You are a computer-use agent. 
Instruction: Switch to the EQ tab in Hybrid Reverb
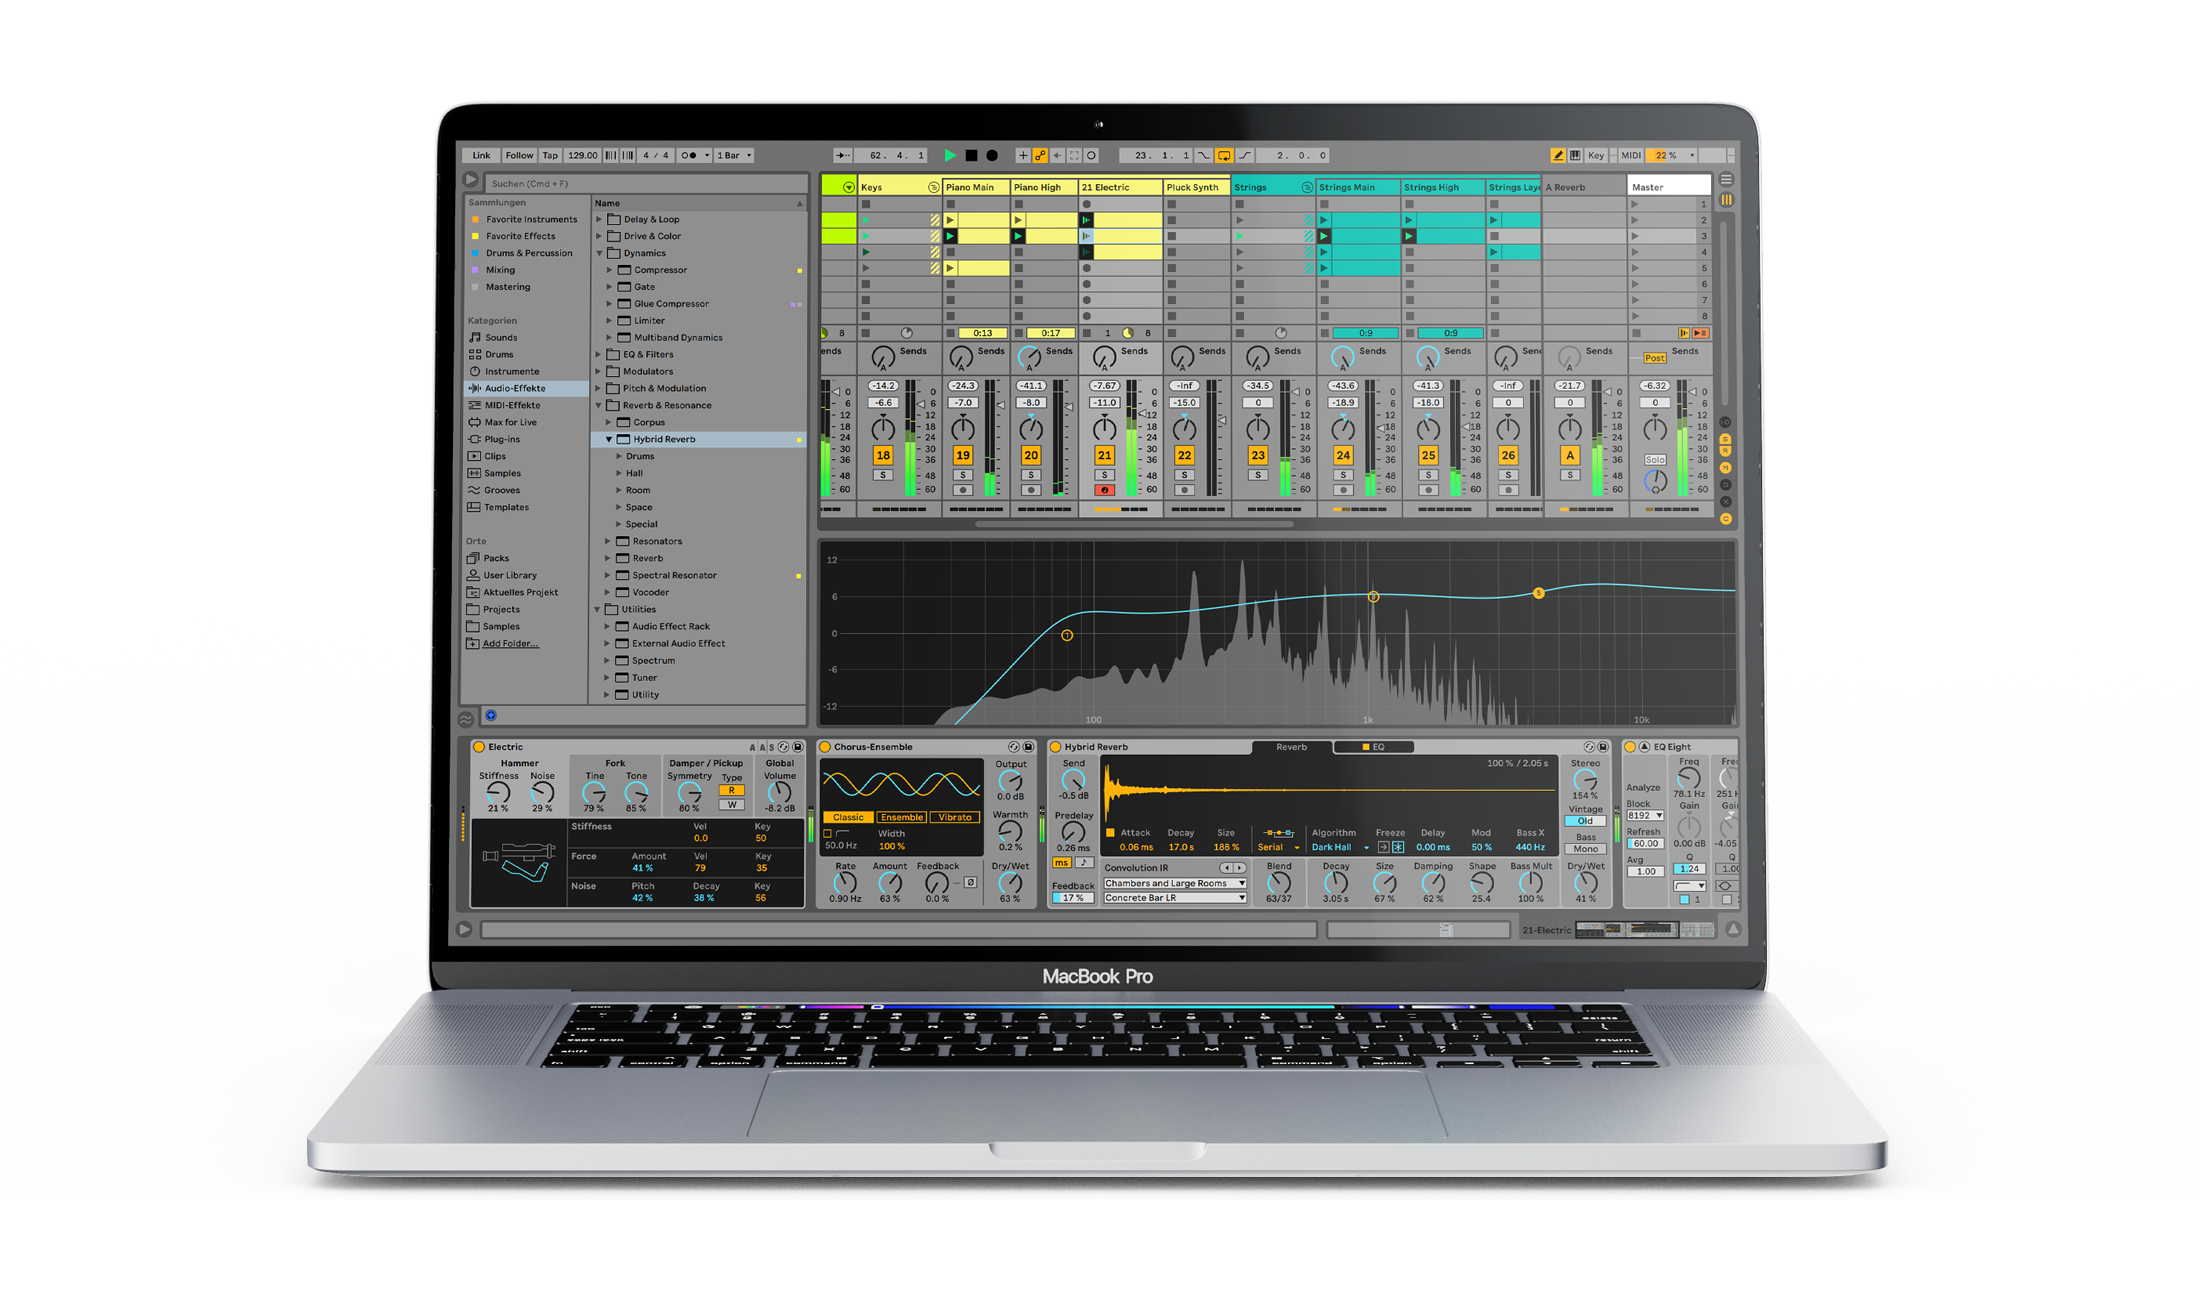pyautogui.click(x=1376, y=747)
